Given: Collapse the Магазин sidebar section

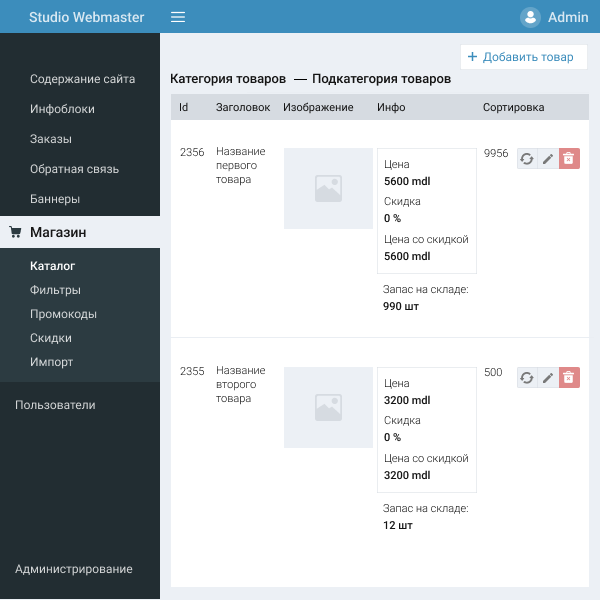Looking at the screenshot, I should [x=58, y=232].
